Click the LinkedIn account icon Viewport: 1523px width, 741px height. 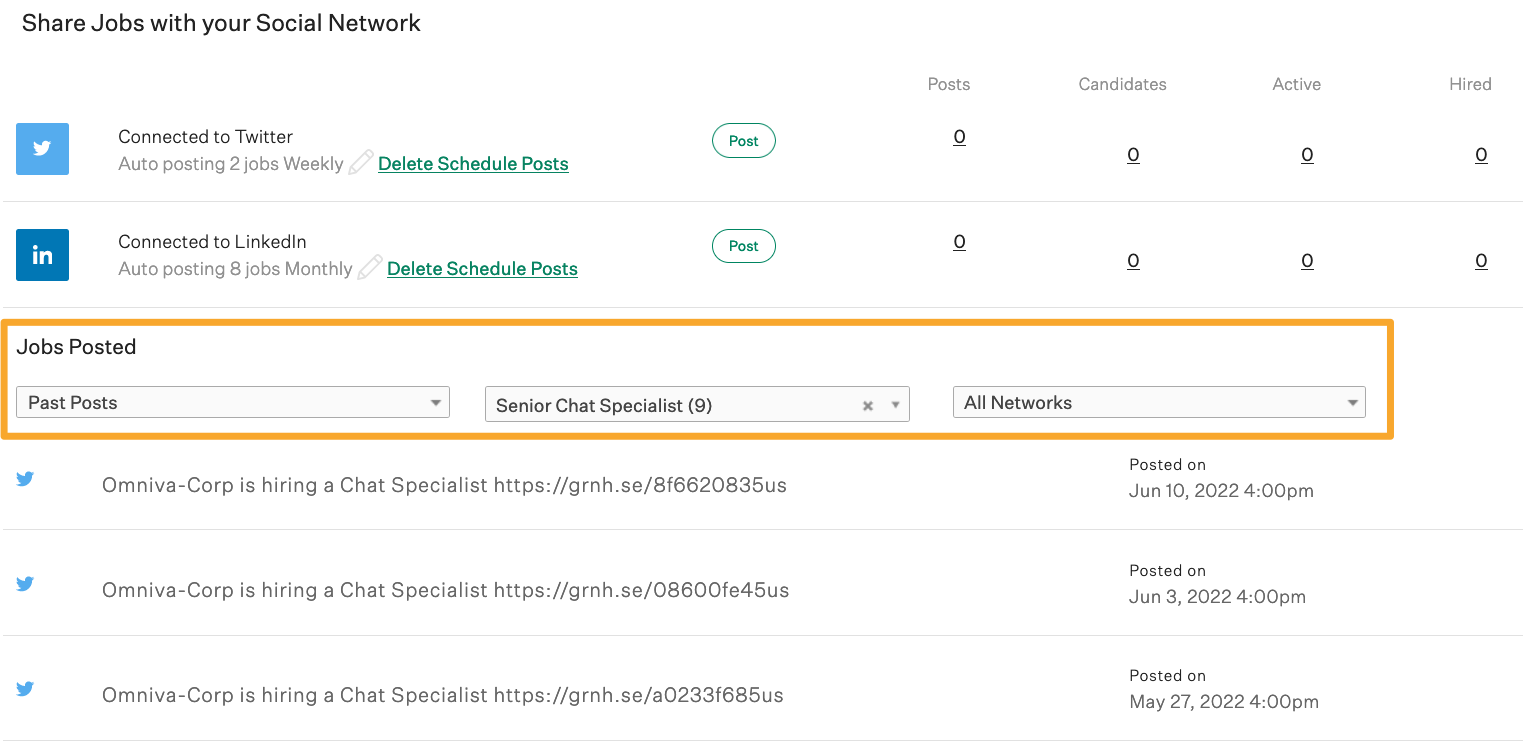[42, 254]
